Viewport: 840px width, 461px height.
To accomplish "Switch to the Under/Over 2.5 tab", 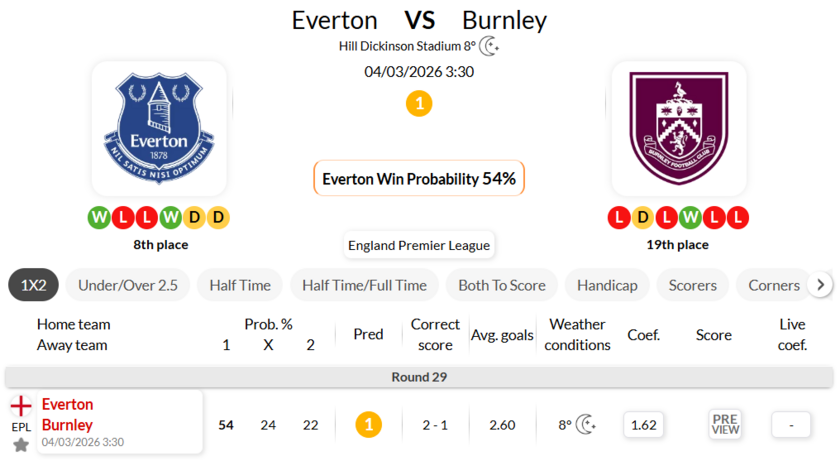I will (x=128, y=285).
